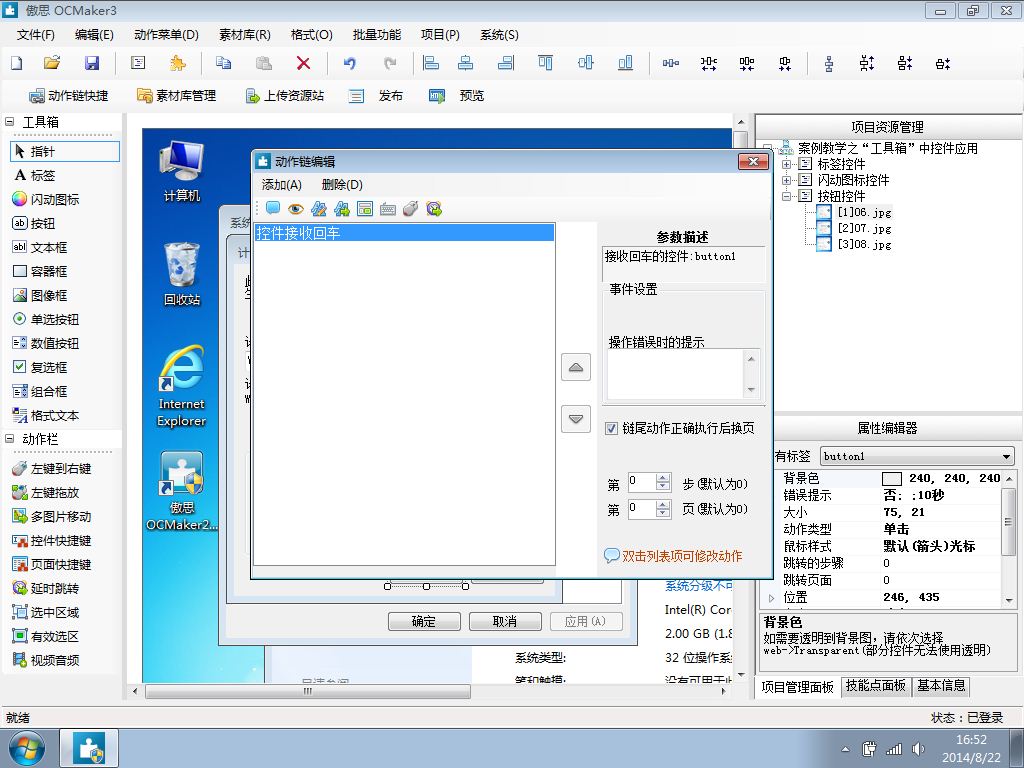Click the clock icon in action chain toolbar
The image size is (1024, 768).
pos(434,208)
